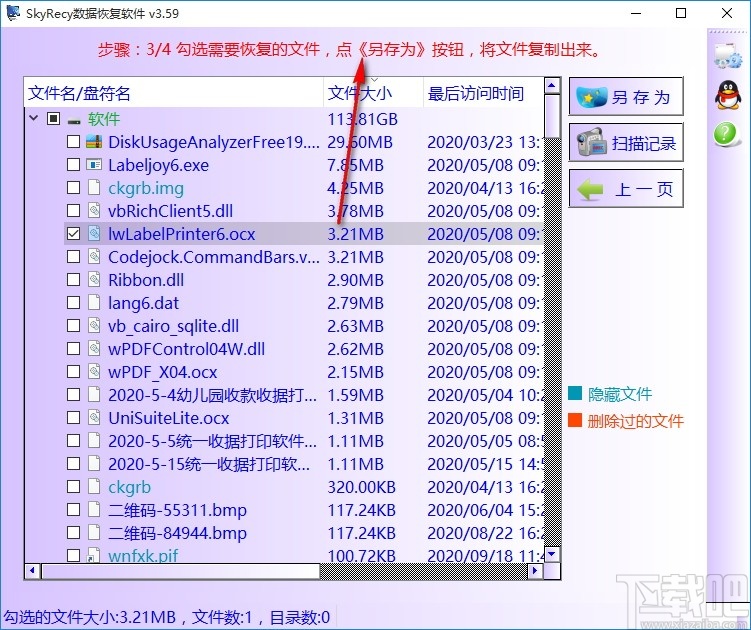The image size is (751, 630).
Task: Click the horizontal scrollbar left arrow
Action: point(32,571)
